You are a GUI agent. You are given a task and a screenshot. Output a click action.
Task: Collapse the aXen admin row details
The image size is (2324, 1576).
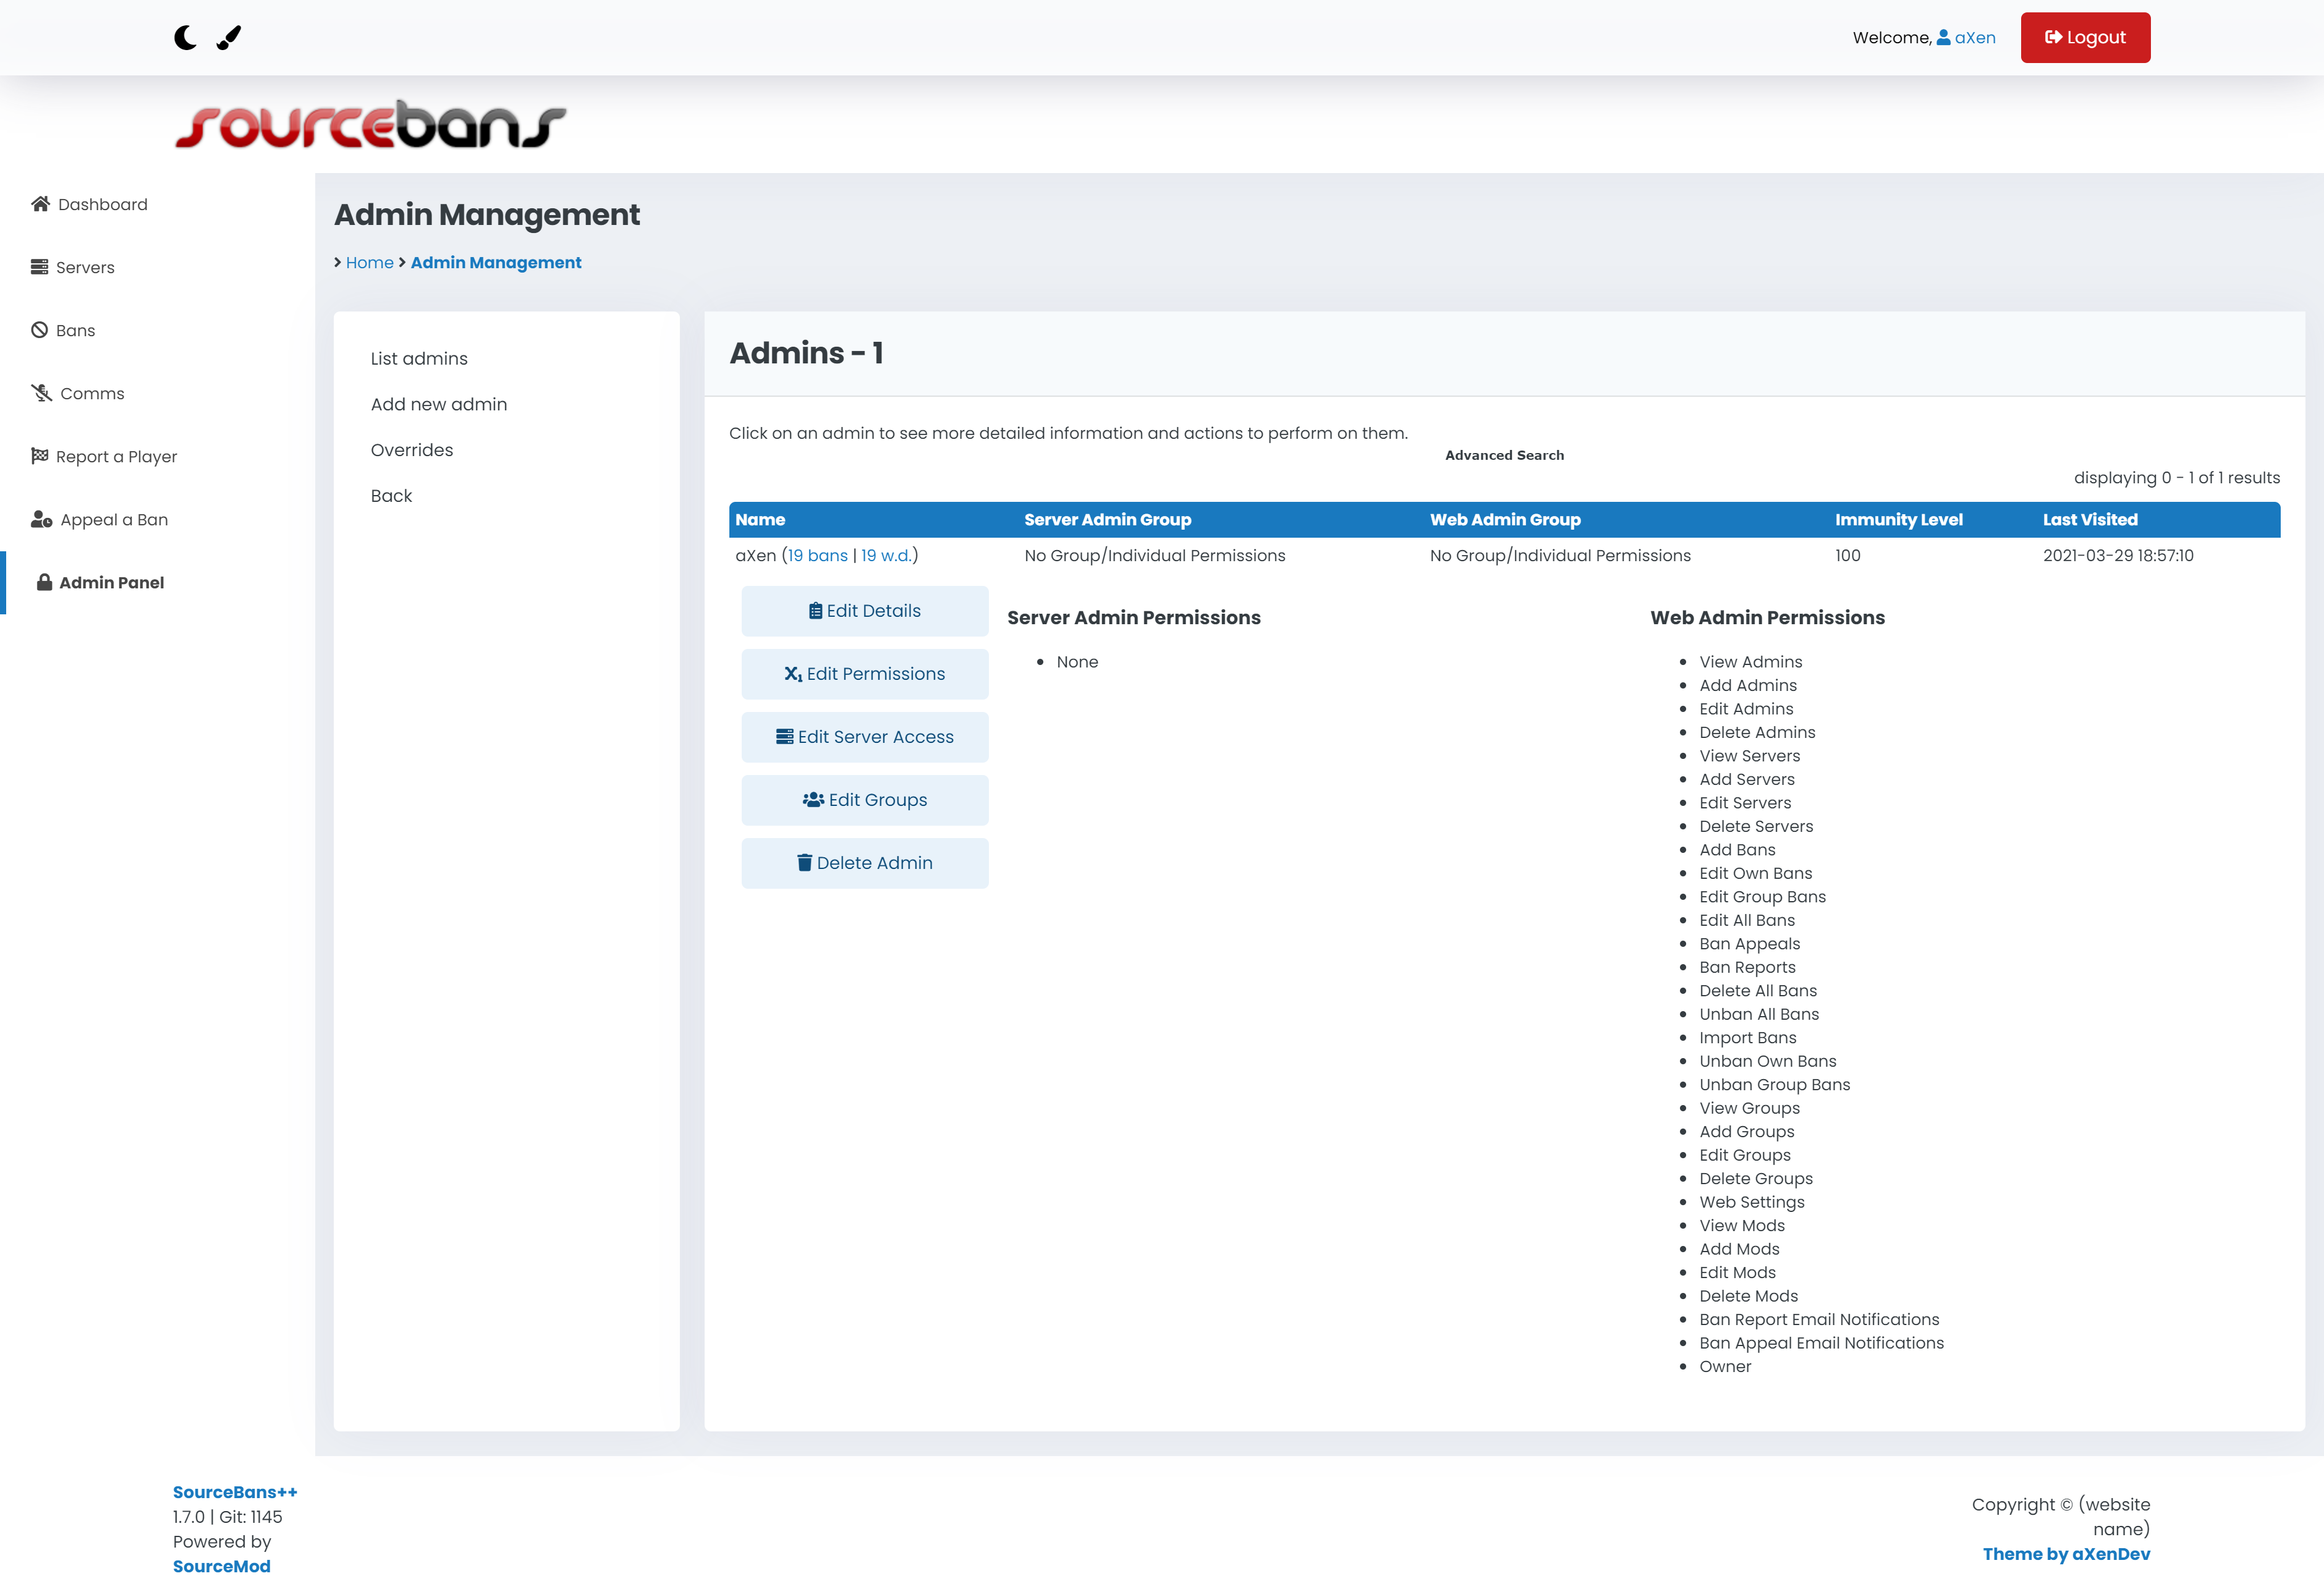(x=755, y=555)
